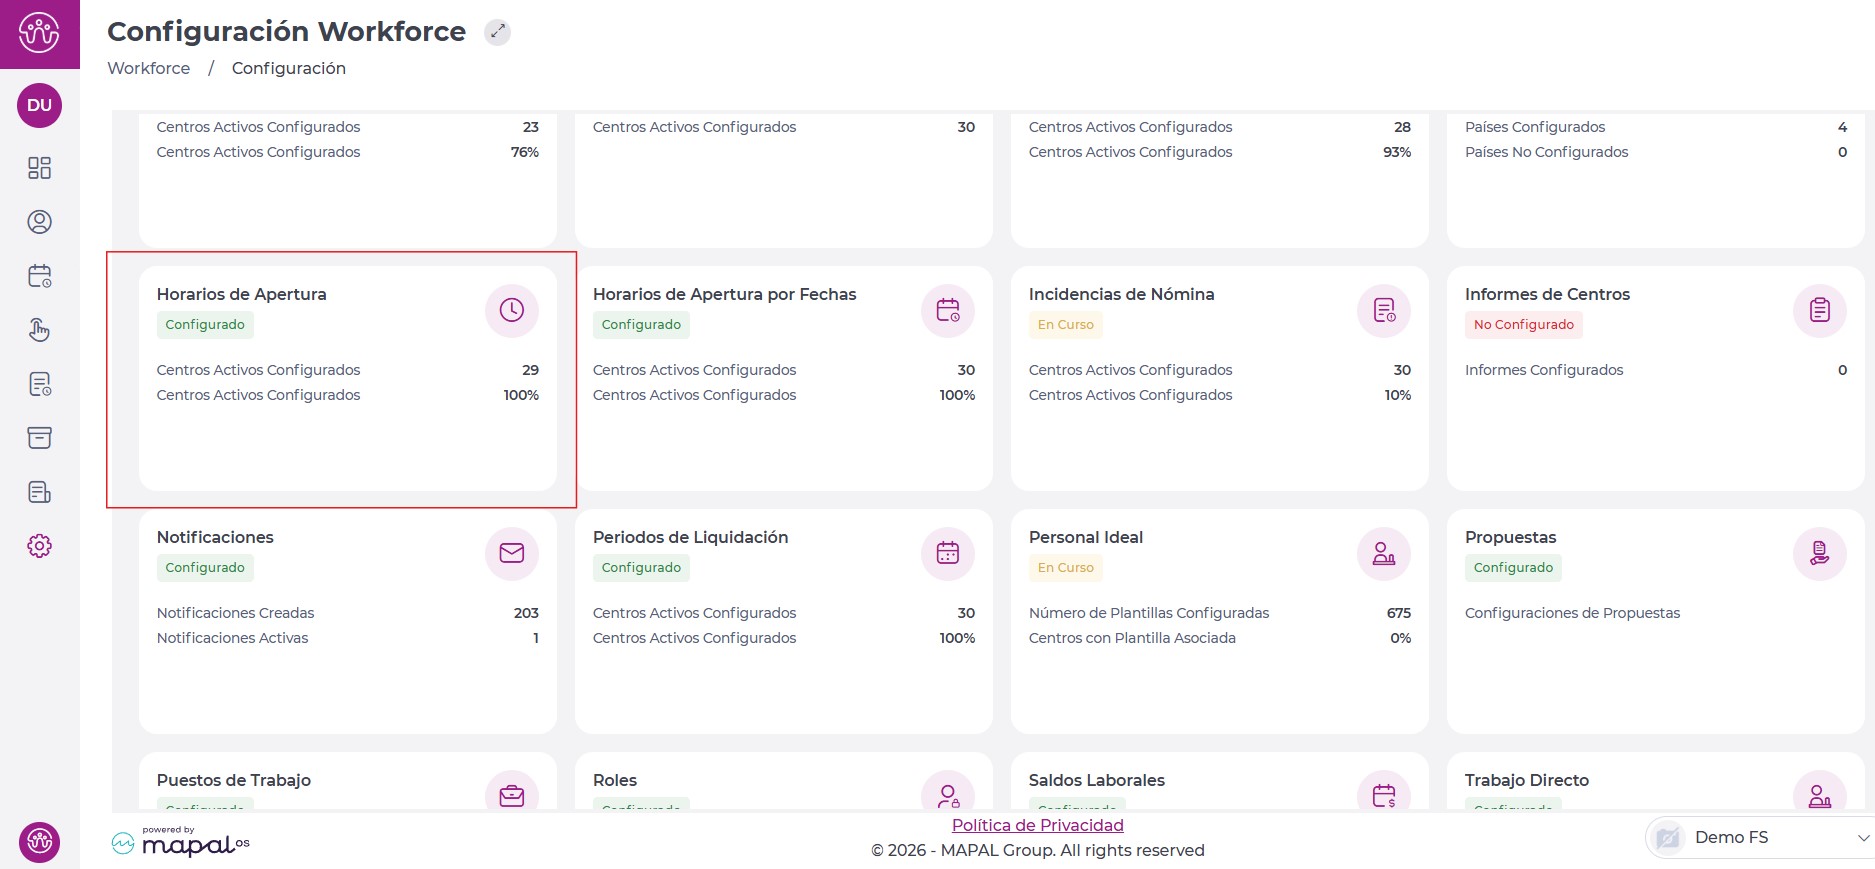Open the settings gear in the sidebar
Screen dimensions: 1875x869
[39, 546]
